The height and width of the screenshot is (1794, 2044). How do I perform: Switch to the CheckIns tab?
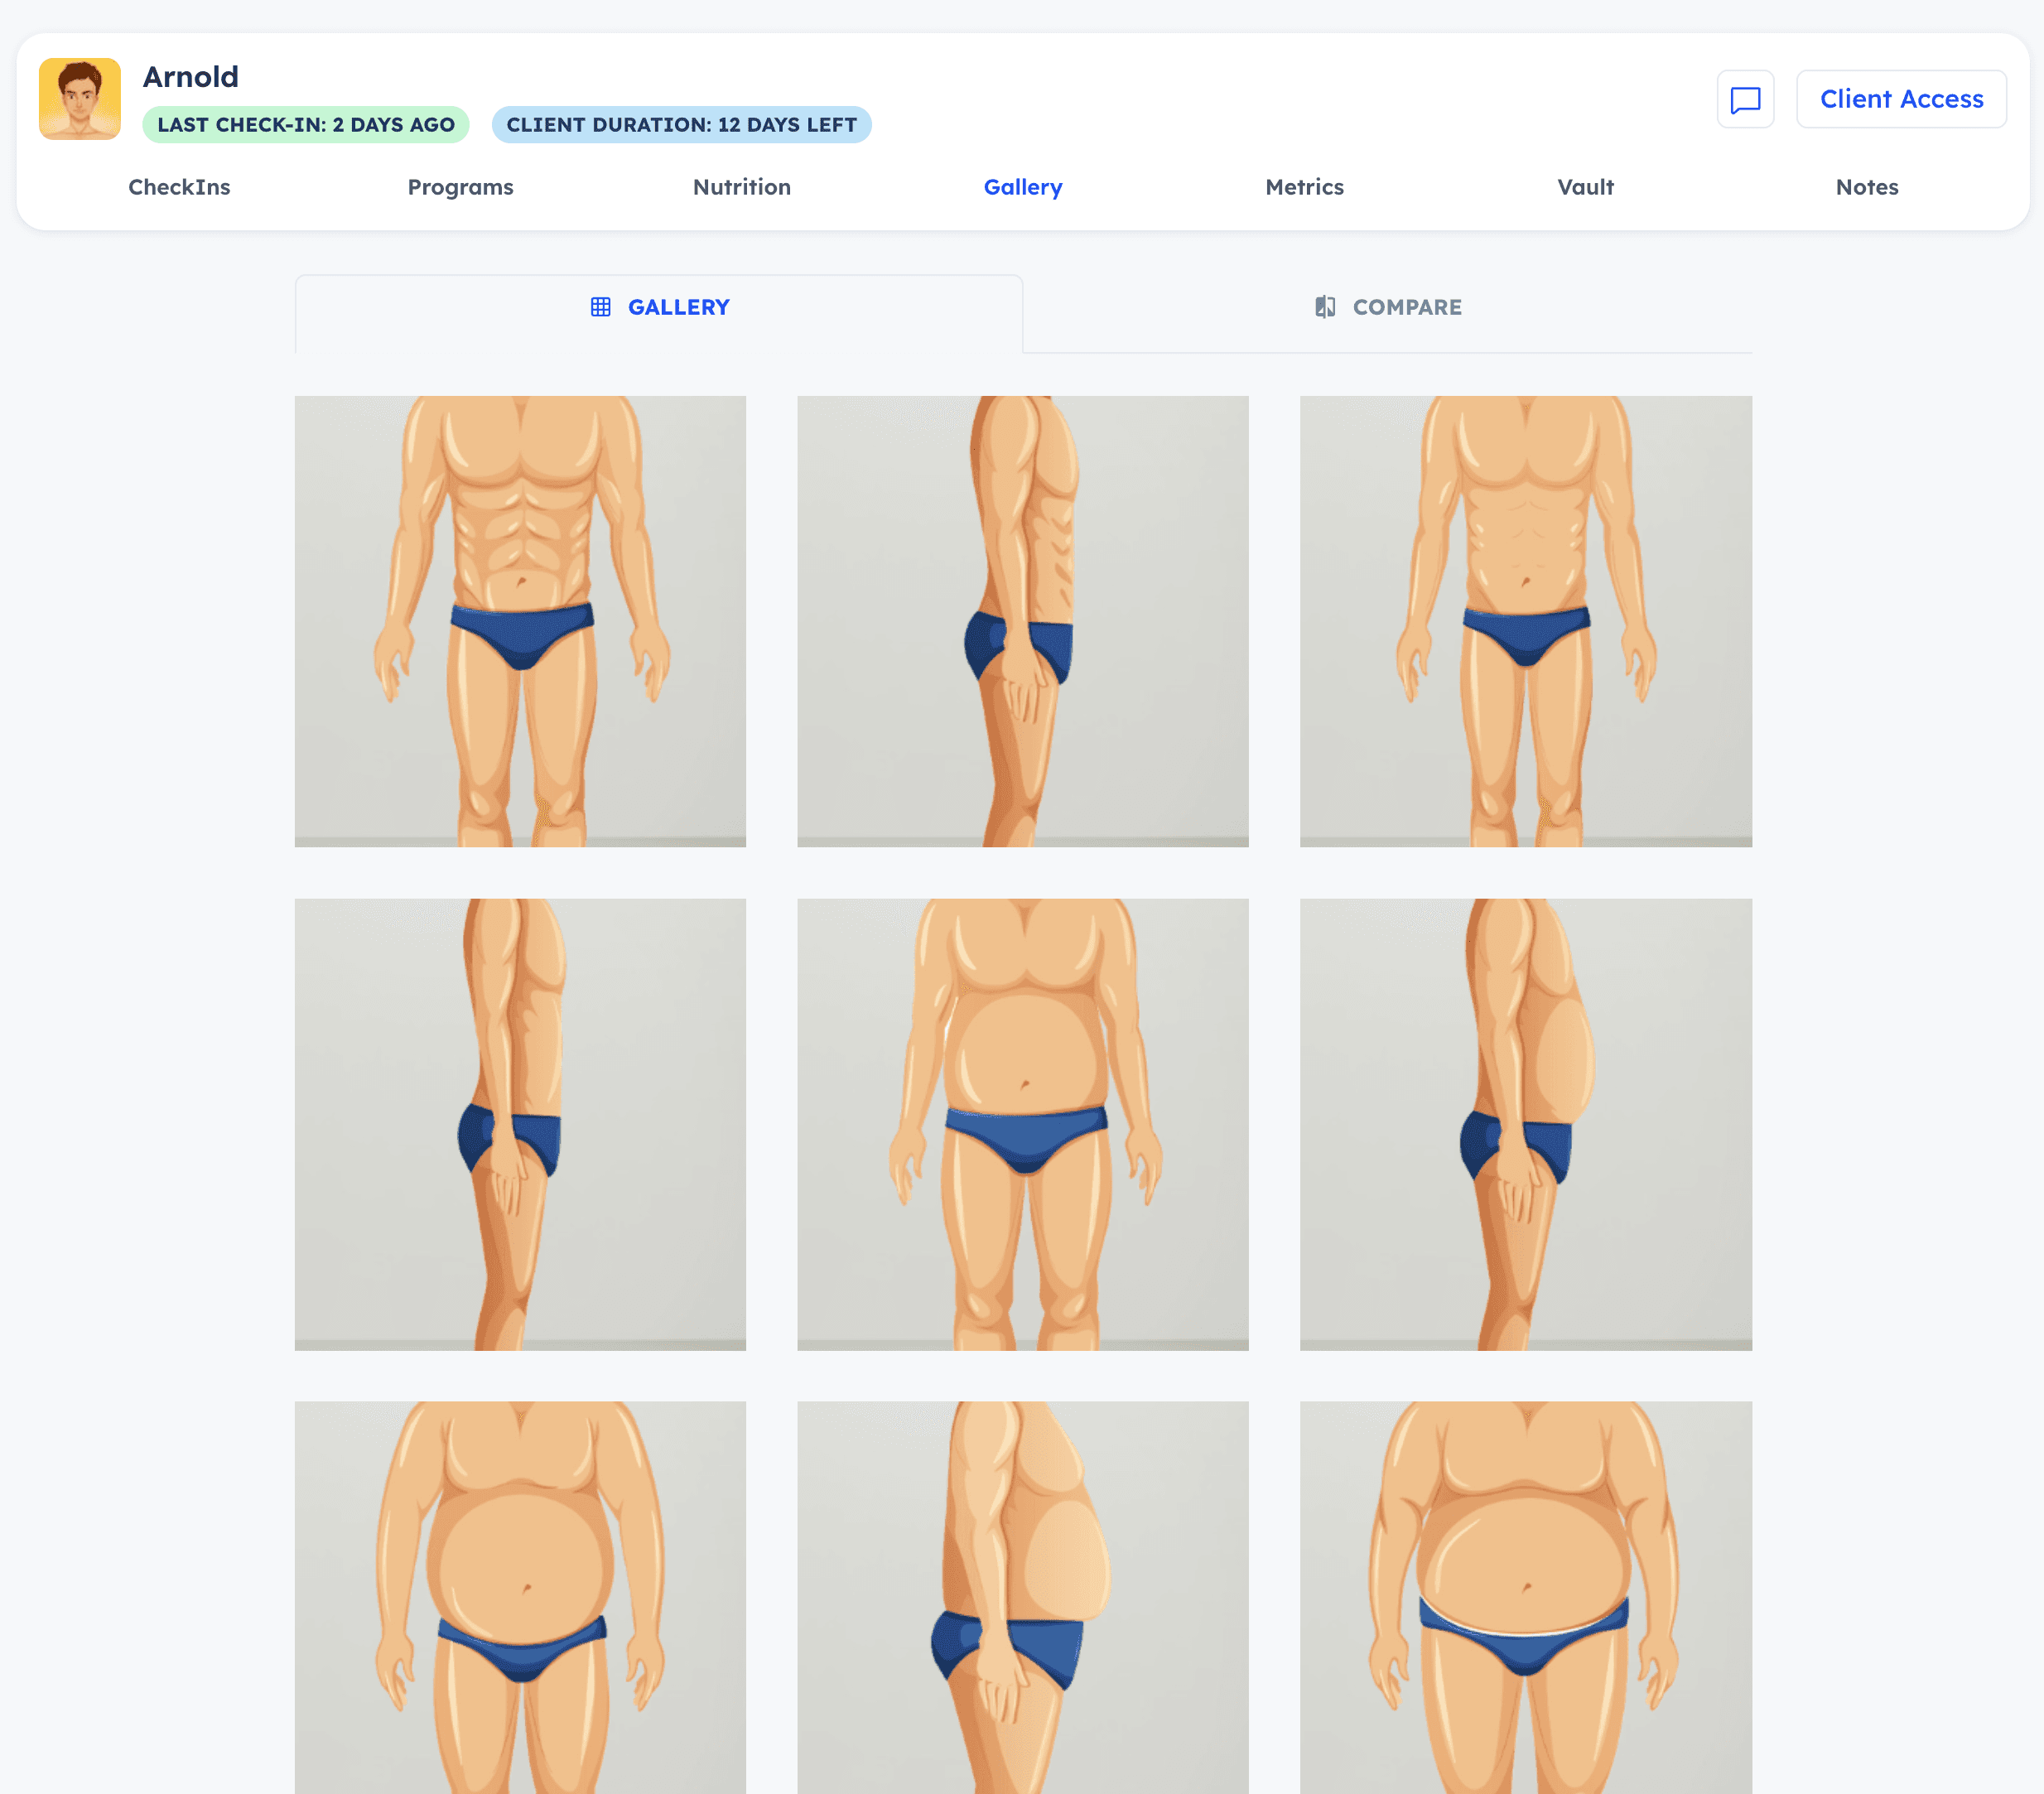tap(179, 187)
